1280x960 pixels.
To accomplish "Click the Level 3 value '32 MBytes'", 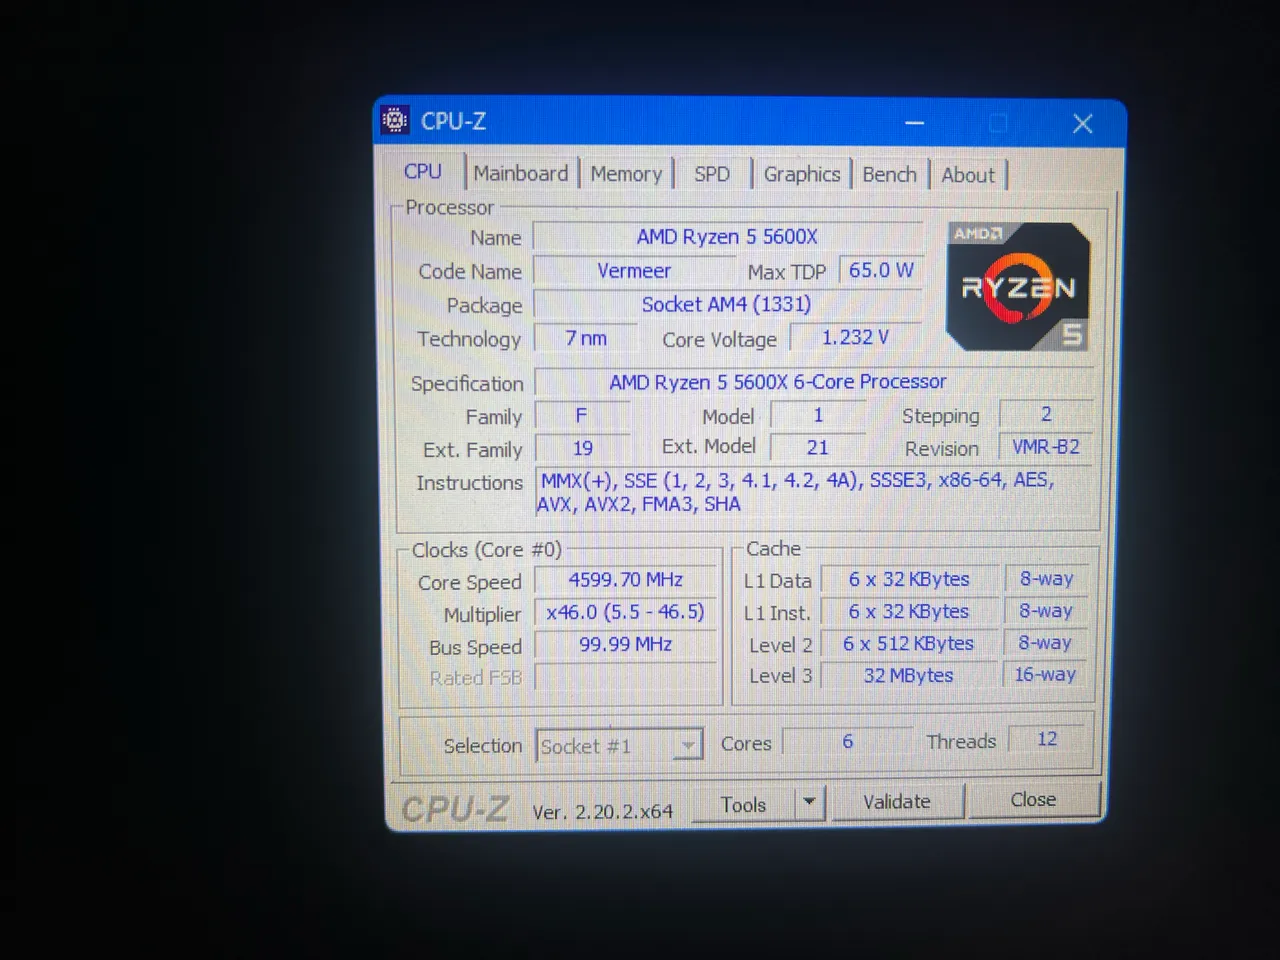I will [x=909, y=675].
